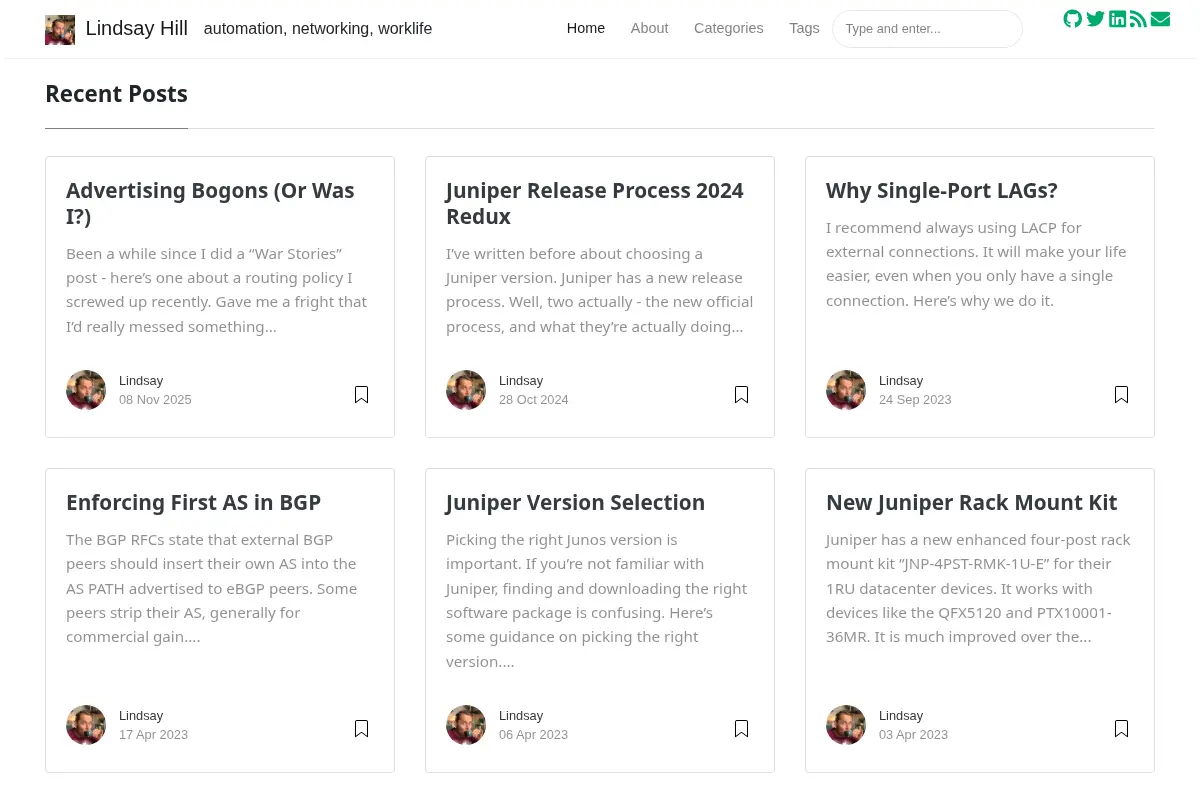Viewport: 1200px width, 800px height.
Task: Open the RSS feed icon
Action: (1138, 19)
